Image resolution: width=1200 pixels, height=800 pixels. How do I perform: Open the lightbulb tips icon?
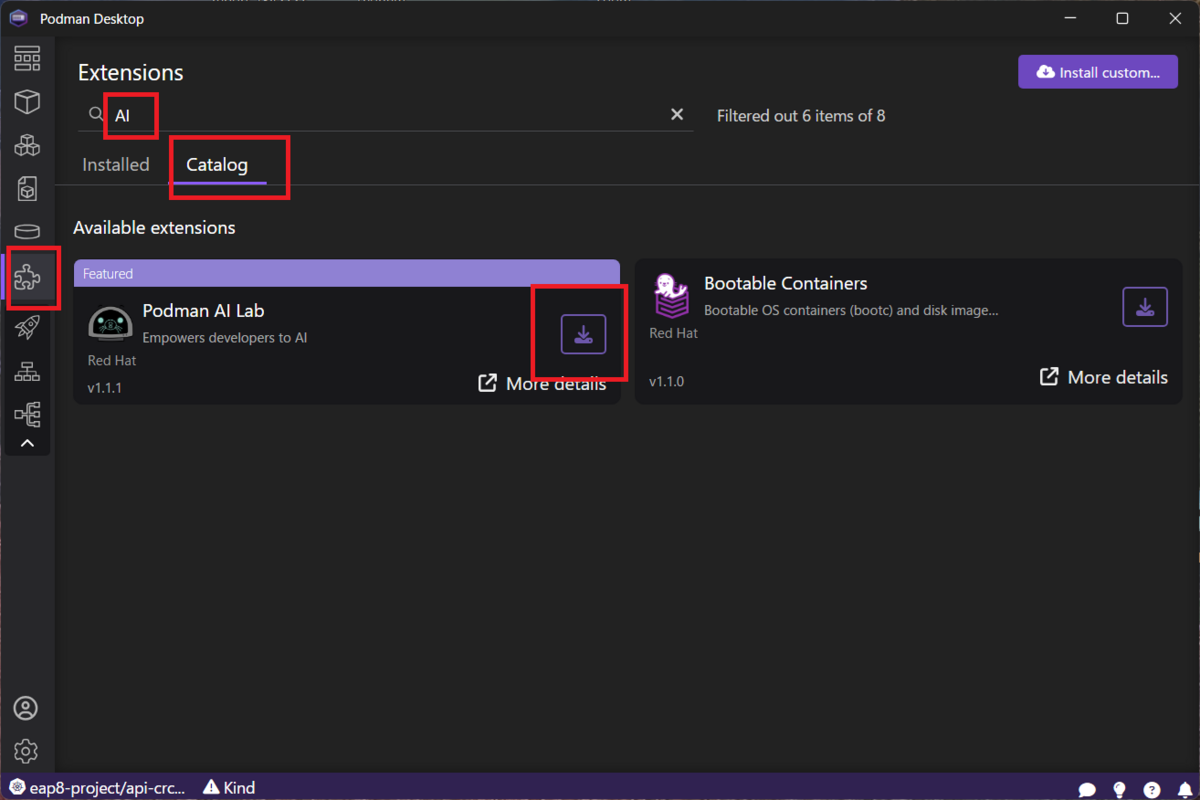tap(1120, 789)
